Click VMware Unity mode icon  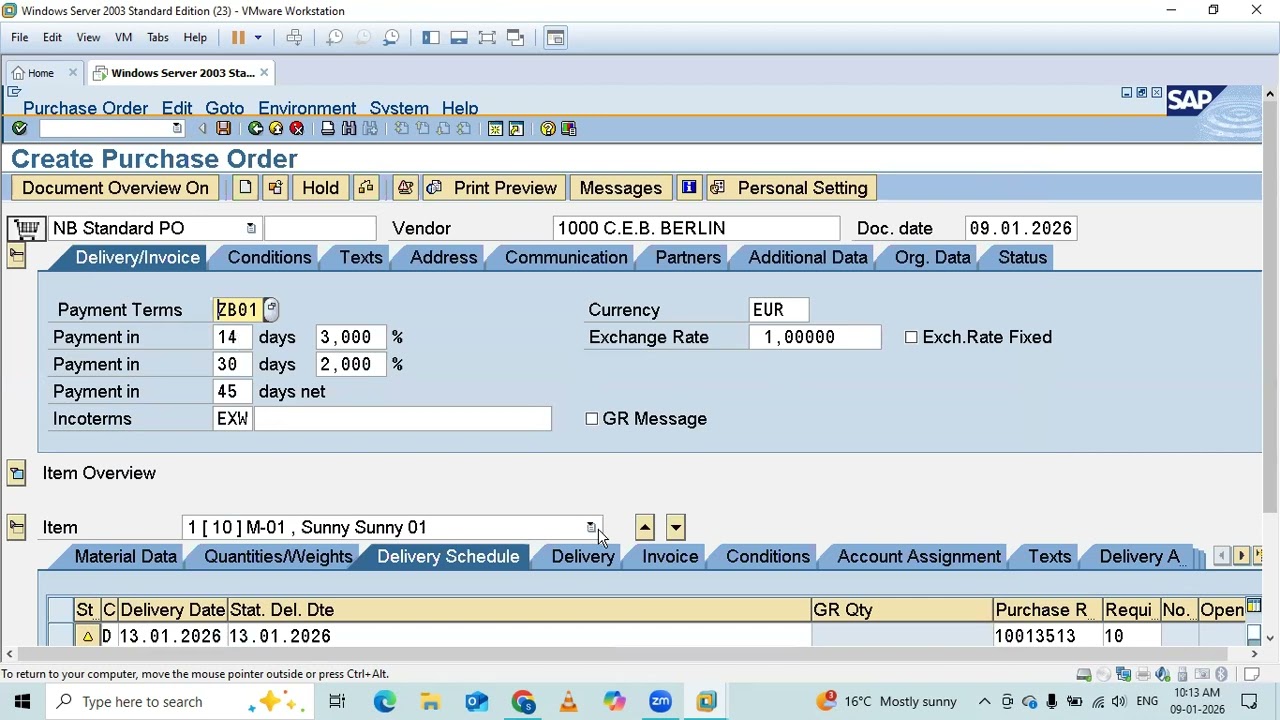pyautogui.click(x=516, y=38)
